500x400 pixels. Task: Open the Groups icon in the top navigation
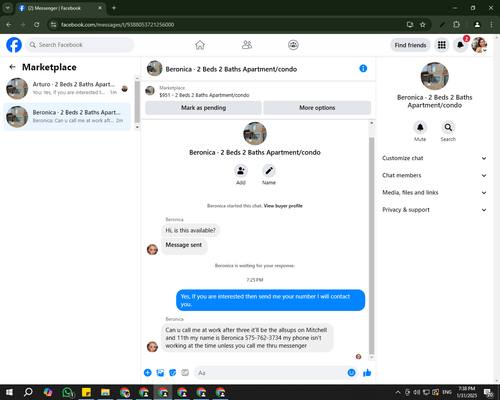click(293, 45)
